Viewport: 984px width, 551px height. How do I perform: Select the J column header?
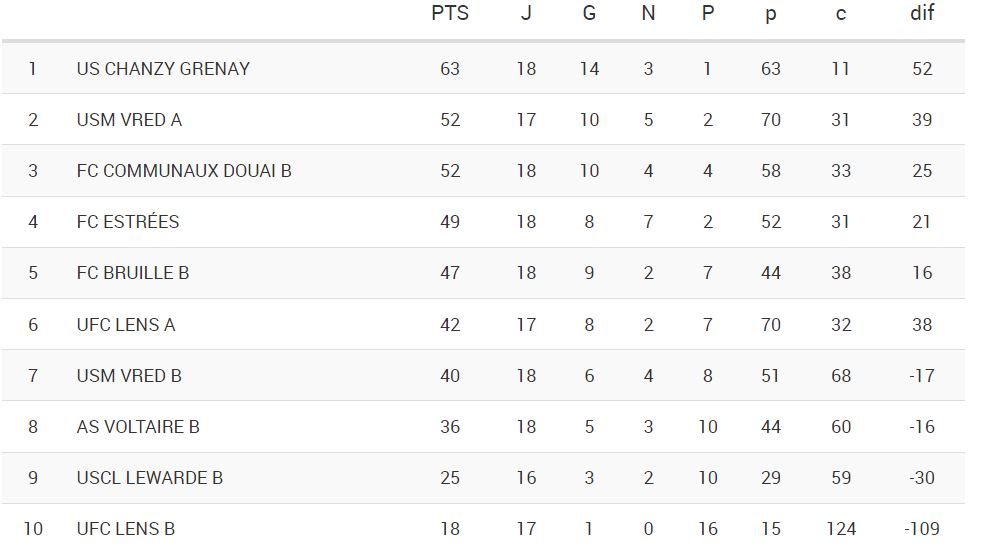(x=526, y=14)
